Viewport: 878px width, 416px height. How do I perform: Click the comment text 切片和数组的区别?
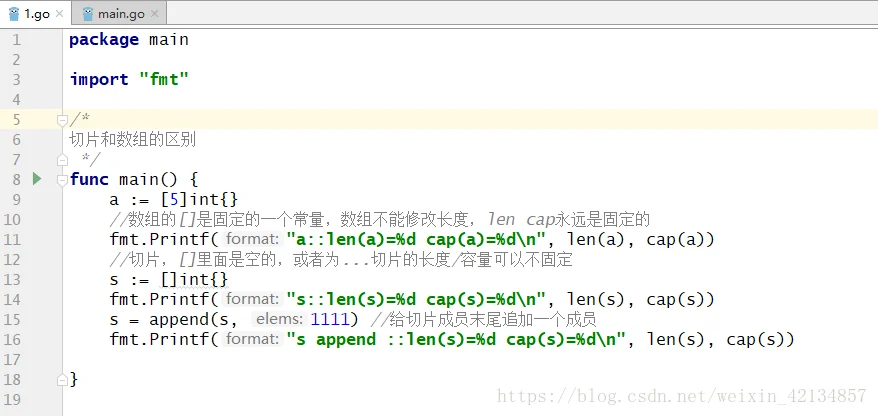(133, 139)
